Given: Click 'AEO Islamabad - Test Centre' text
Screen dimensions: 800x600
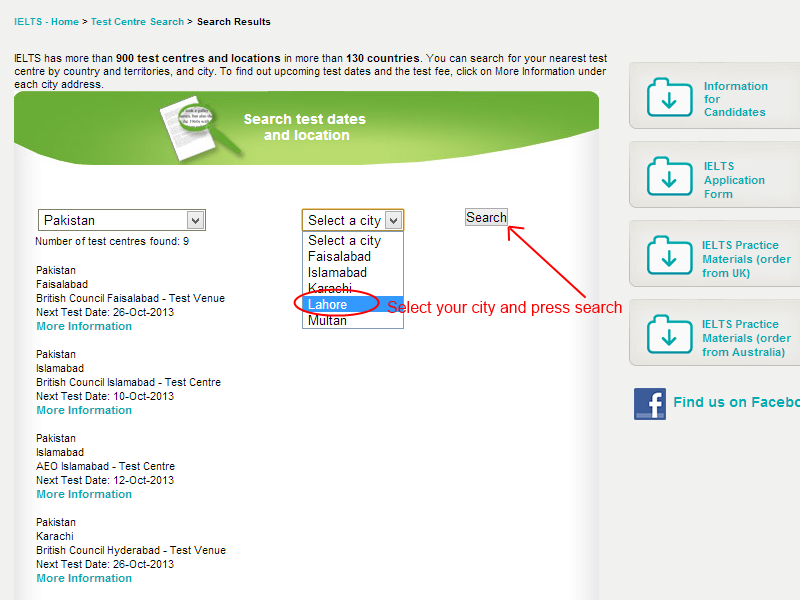Looking at the screenshot, I should [106, 466].
